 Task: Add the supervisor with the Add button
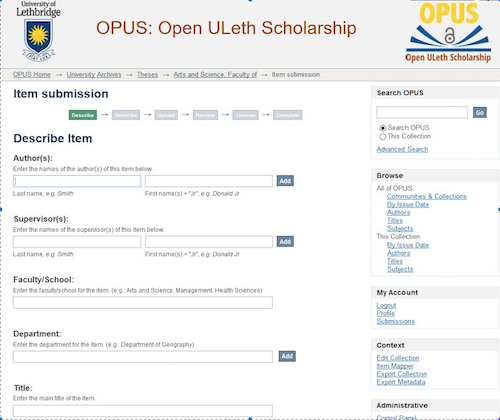click(x=285, y=241)
